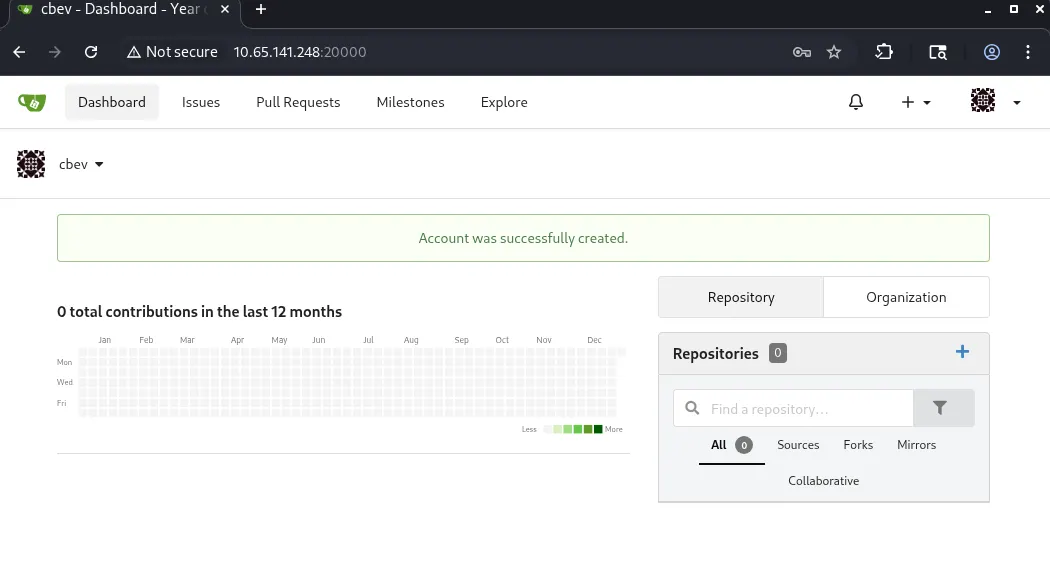Click the darkest green heatmap legend square
Image resolution: width=1050 pixels, height=570 pixels.
(598, 429)
